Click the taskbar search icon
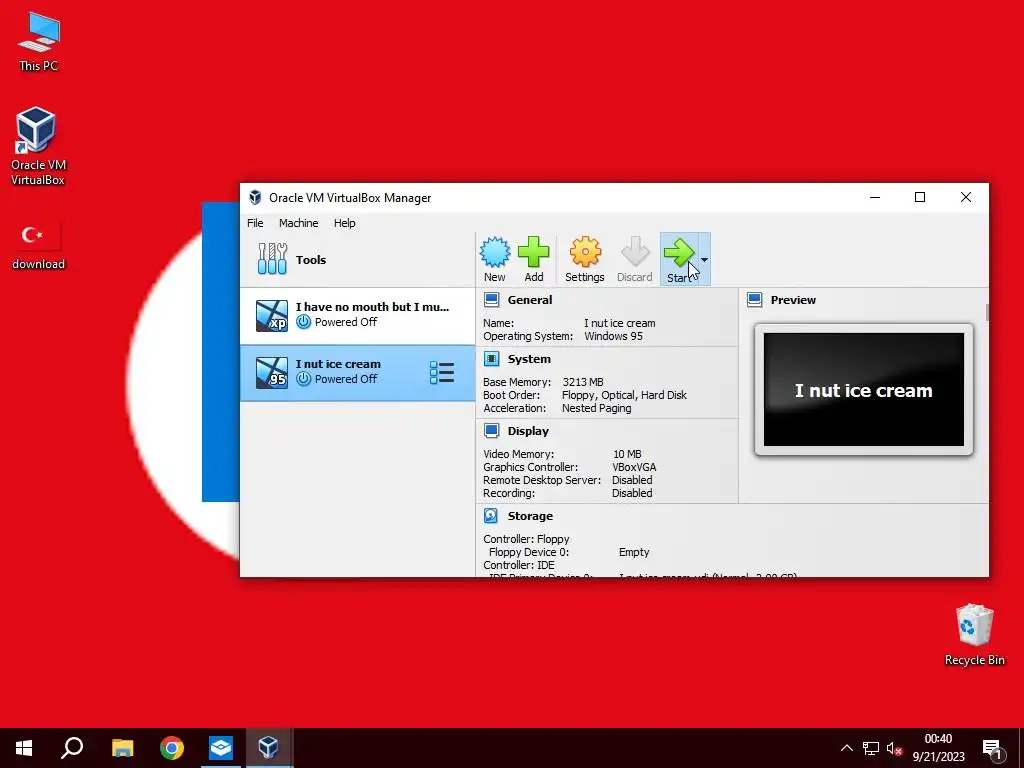1024x768 pixels. coord(72,748)
